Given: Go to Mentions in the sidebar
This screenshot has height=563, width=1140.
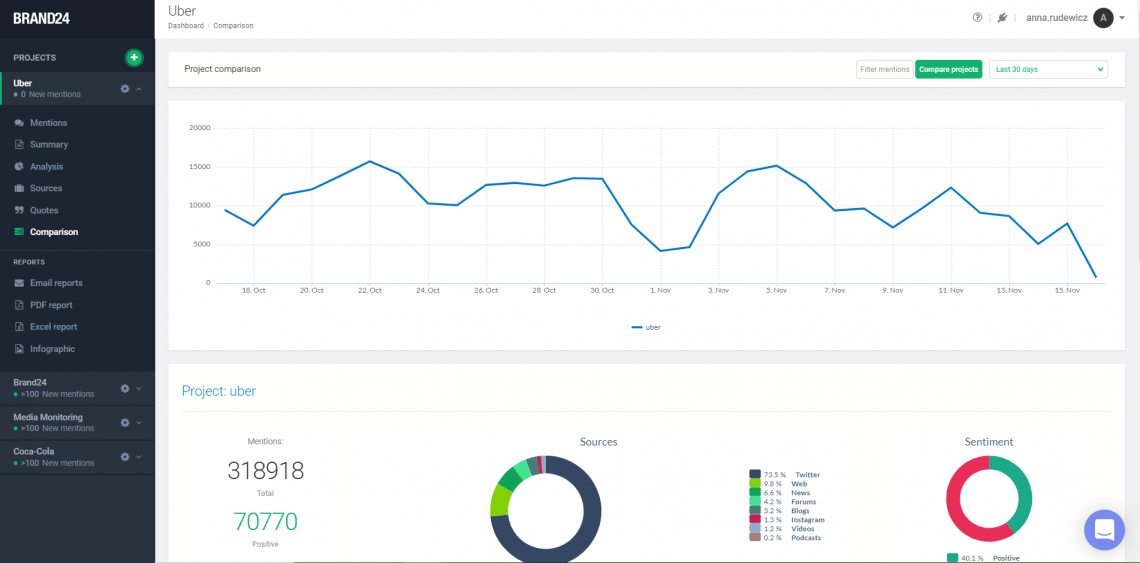Looking at the screenshot, I should 48,123.
